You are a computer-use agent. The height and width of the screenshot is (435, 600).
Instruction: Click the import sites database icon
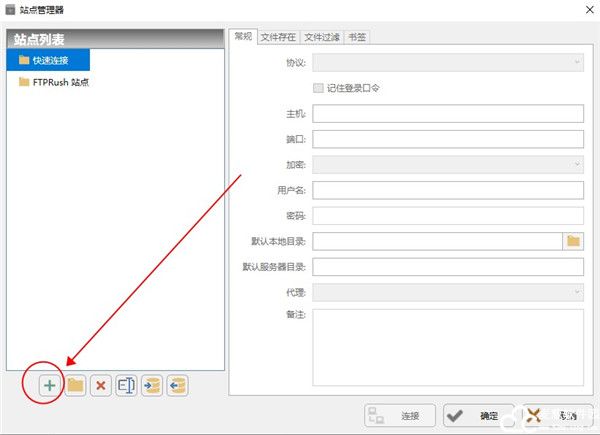[151, 385]
